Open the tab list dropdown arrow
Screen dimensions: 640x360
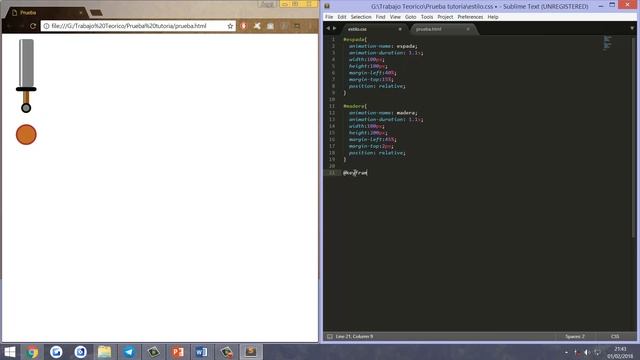pos(632,28)
